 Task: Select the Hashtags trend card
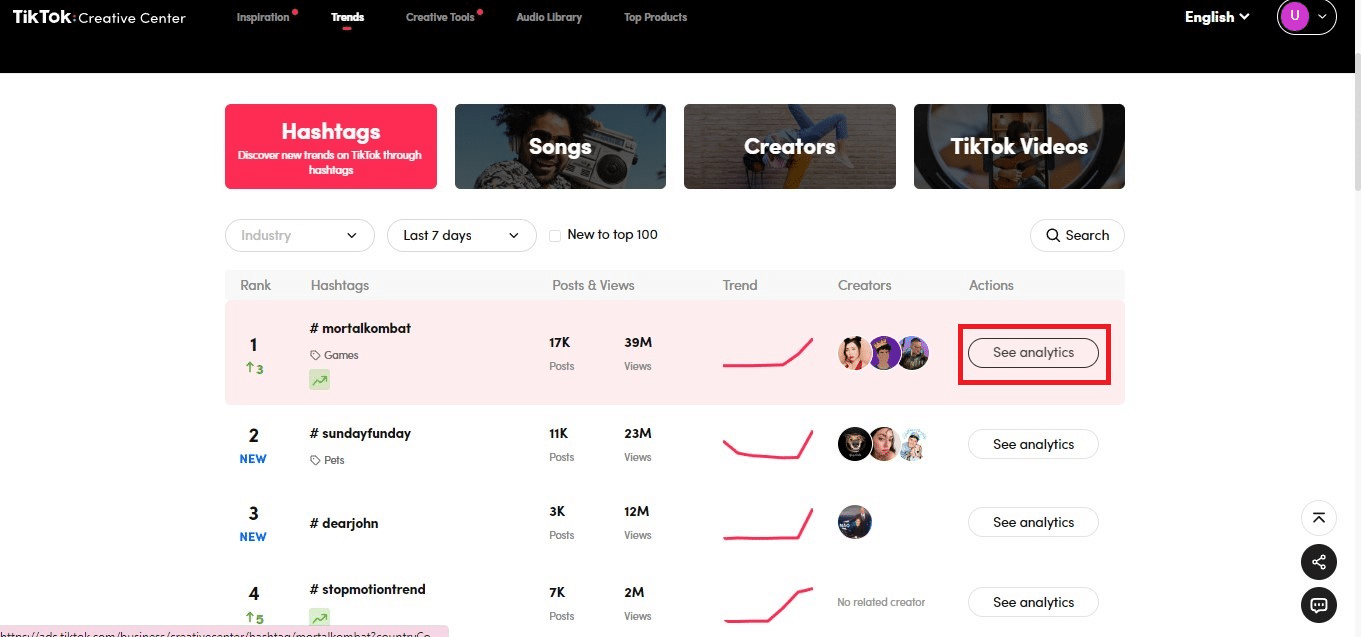tap(331, 146)
